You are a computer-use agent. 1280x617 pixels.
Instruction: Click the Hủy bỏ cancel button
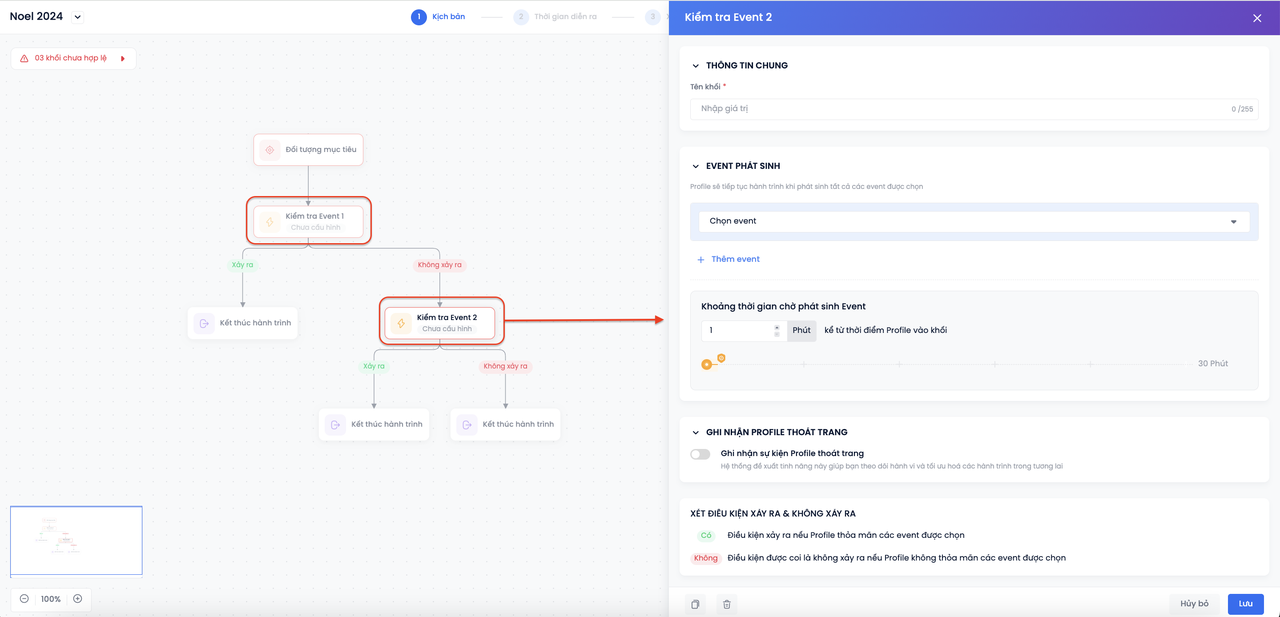[1194, 604]
